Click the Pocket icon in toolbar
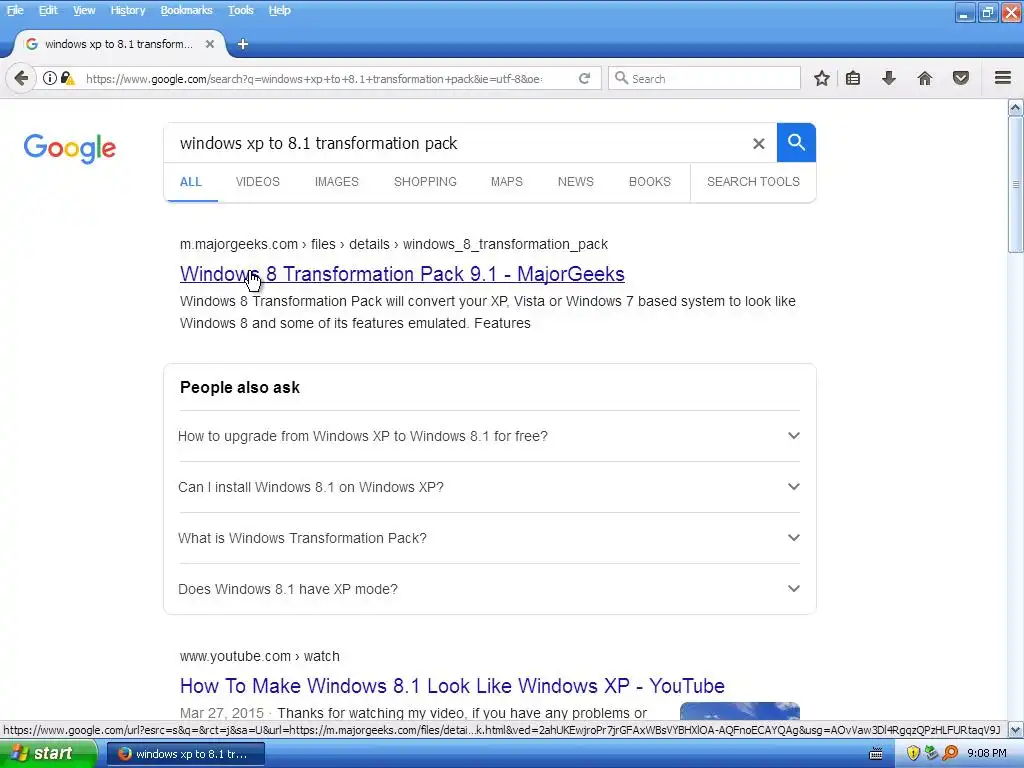 (x=961, y=78)
